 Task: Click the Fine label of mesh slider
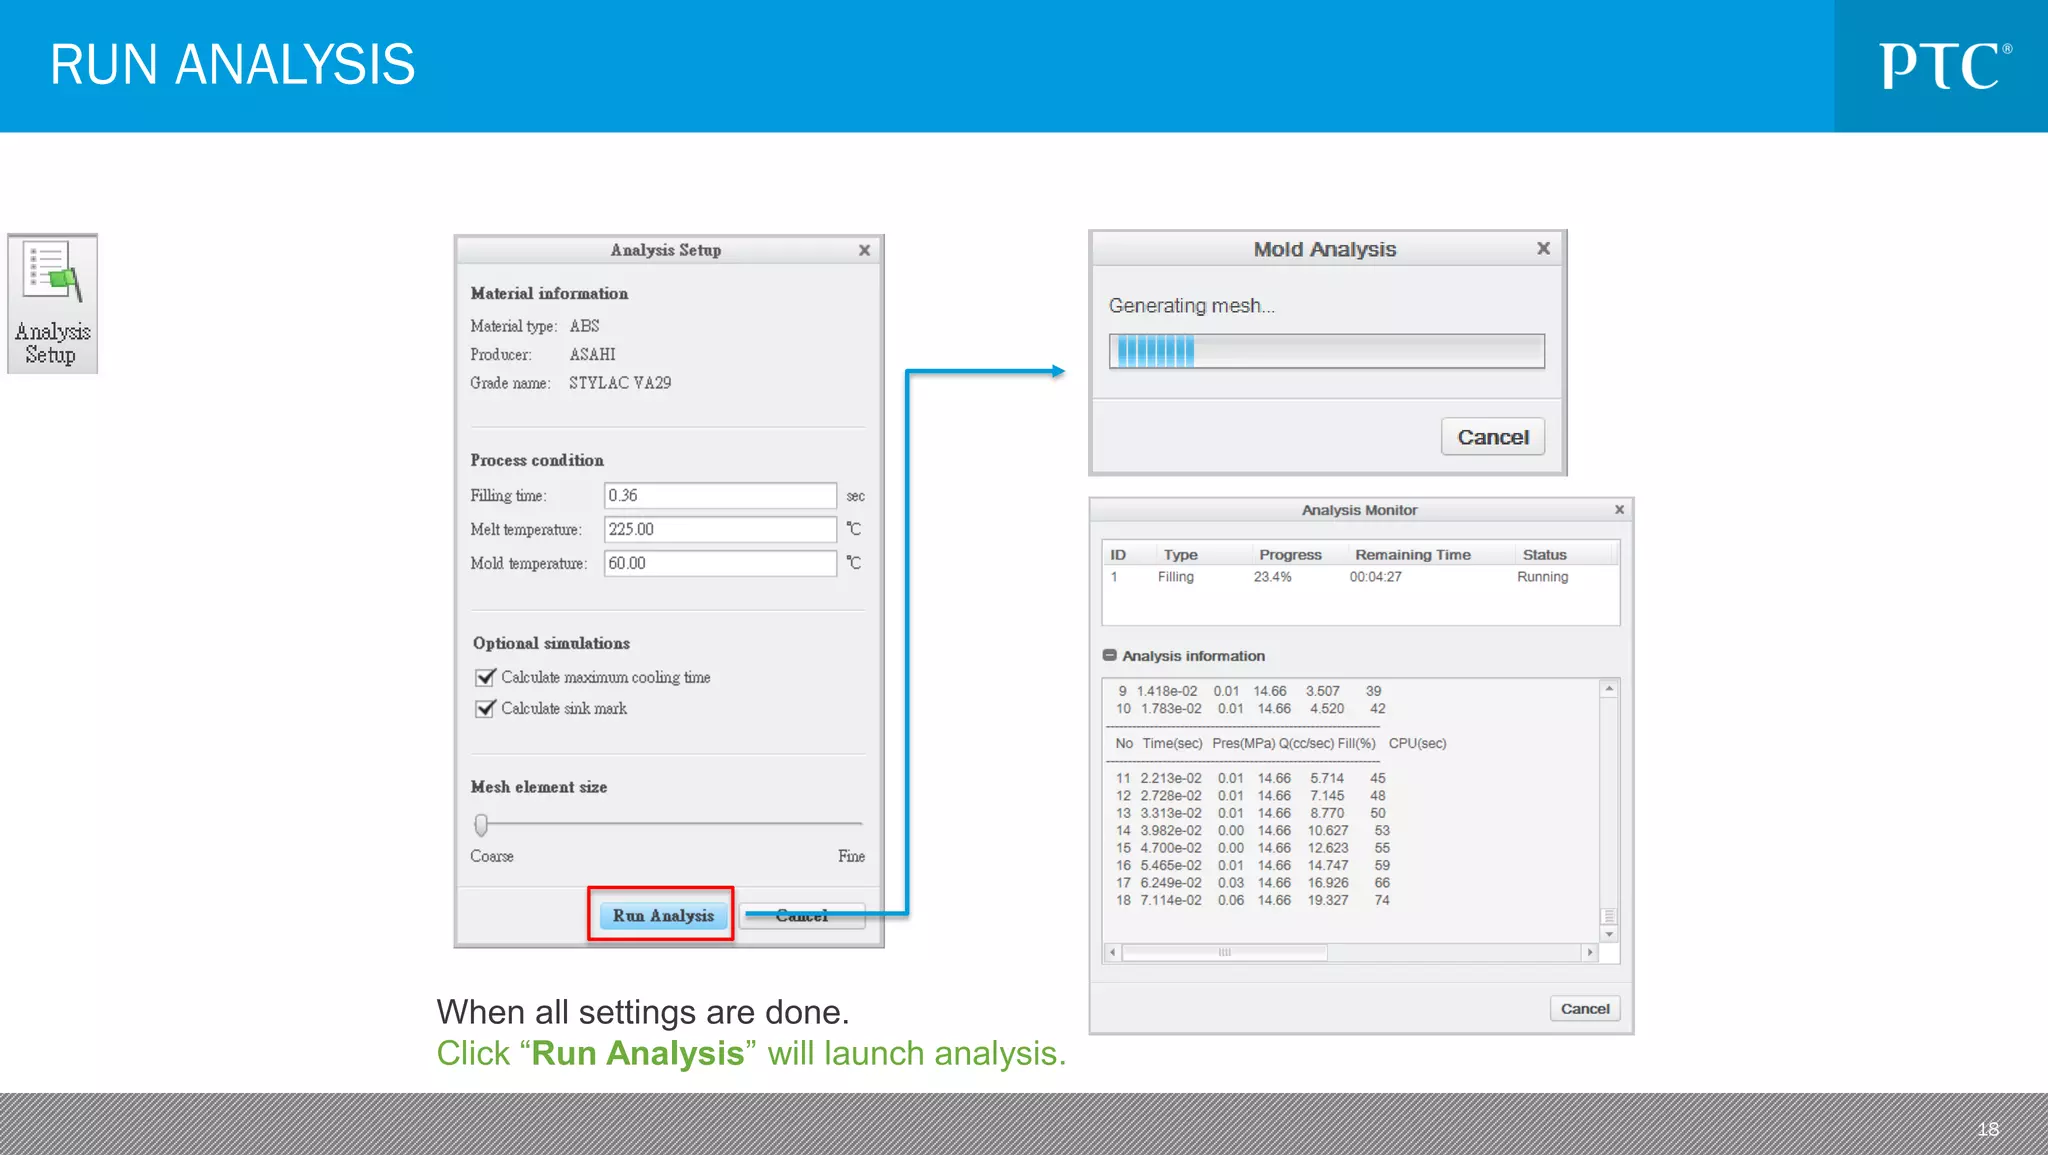click(851, 856)
